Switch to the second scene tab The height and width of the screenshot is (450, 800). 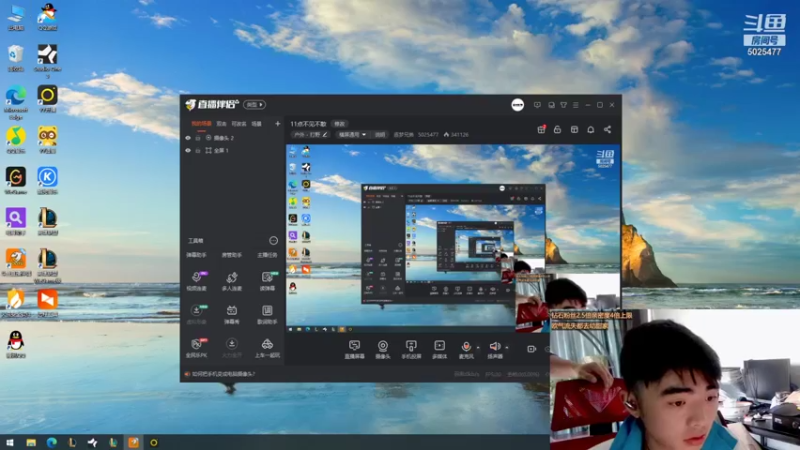click(221, 123)
